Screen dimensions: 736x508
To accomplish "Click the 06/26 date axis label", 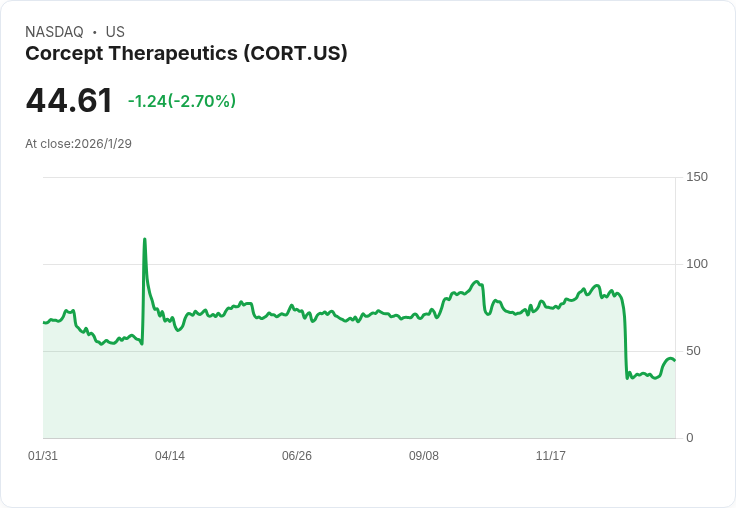I will tap(297, 455).
